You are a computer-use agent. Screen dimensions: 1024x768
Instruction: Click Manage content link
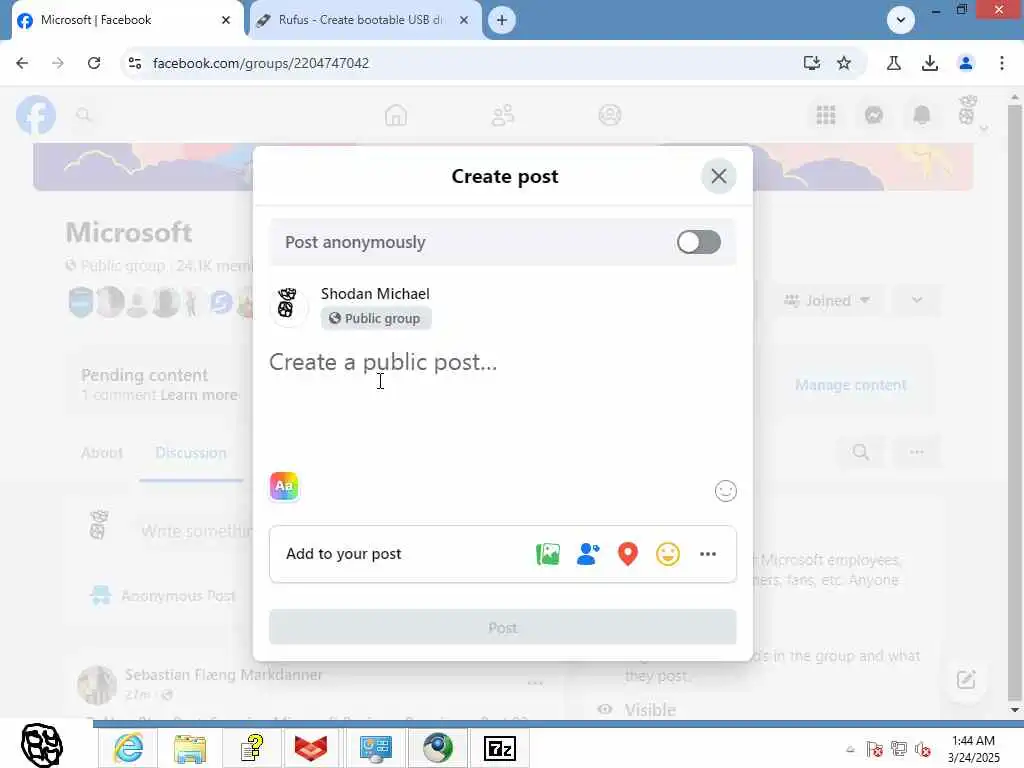(850, 385)
